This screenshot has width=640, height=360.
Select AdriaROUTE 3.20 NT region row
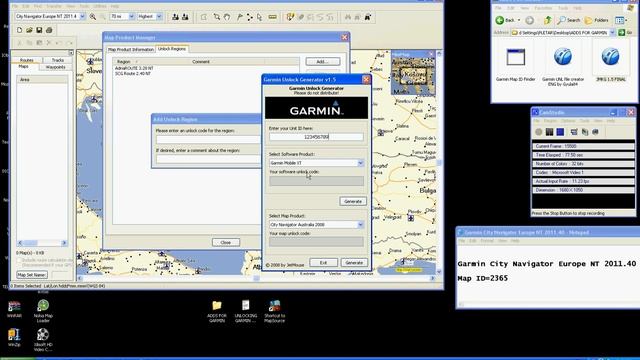pyautogui.click(x=134, y=68)
